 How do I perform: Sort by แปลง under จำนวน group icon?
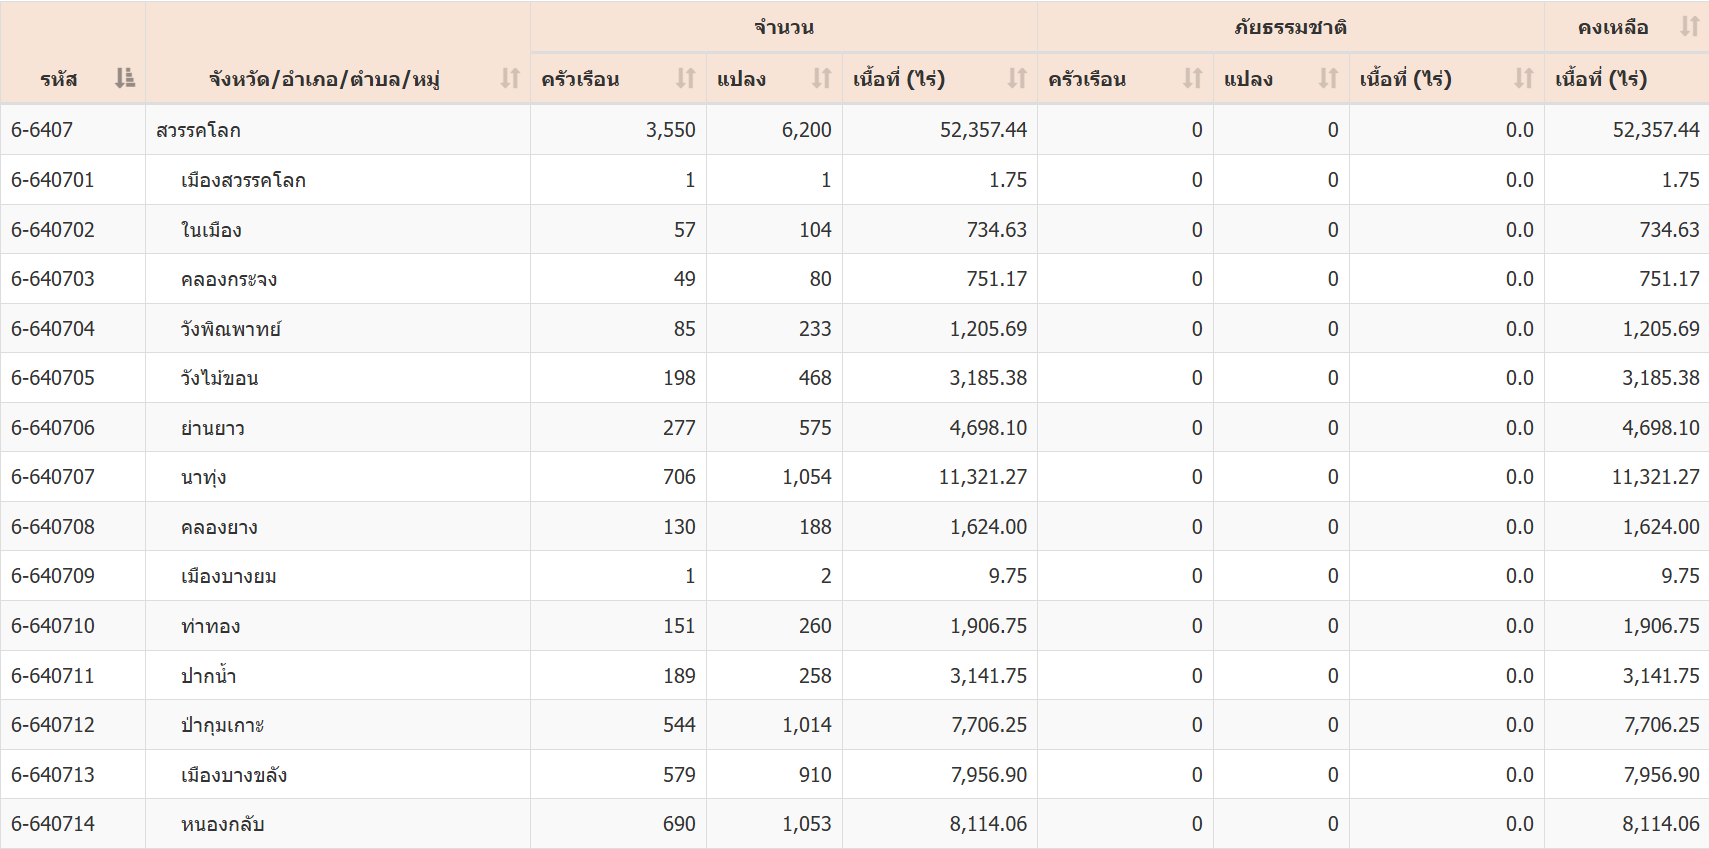point(821,78)
